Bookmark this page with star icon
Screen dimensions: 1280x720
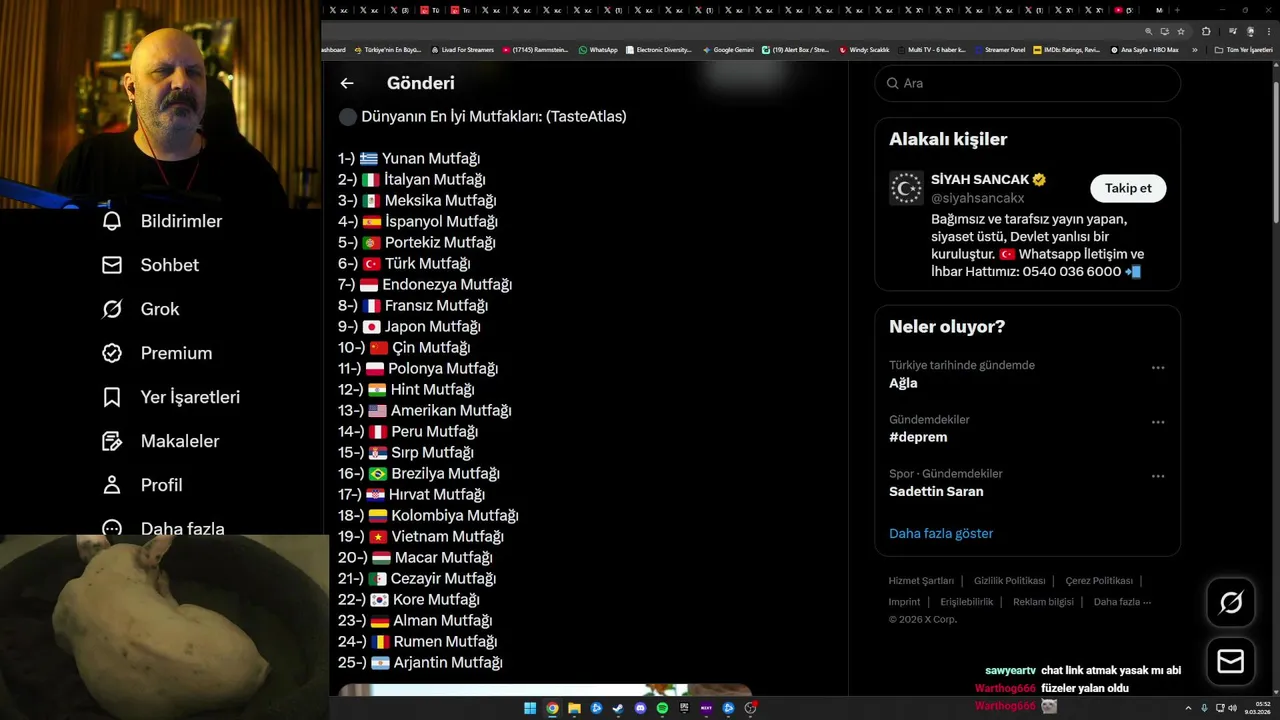[1181, 31]
